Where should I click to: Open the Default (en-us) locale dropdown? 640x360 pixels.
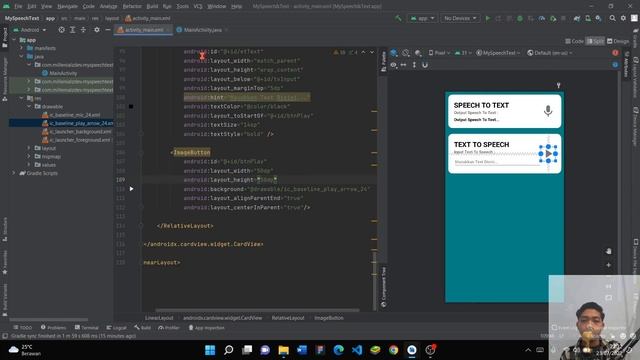(x=549, y=53)
